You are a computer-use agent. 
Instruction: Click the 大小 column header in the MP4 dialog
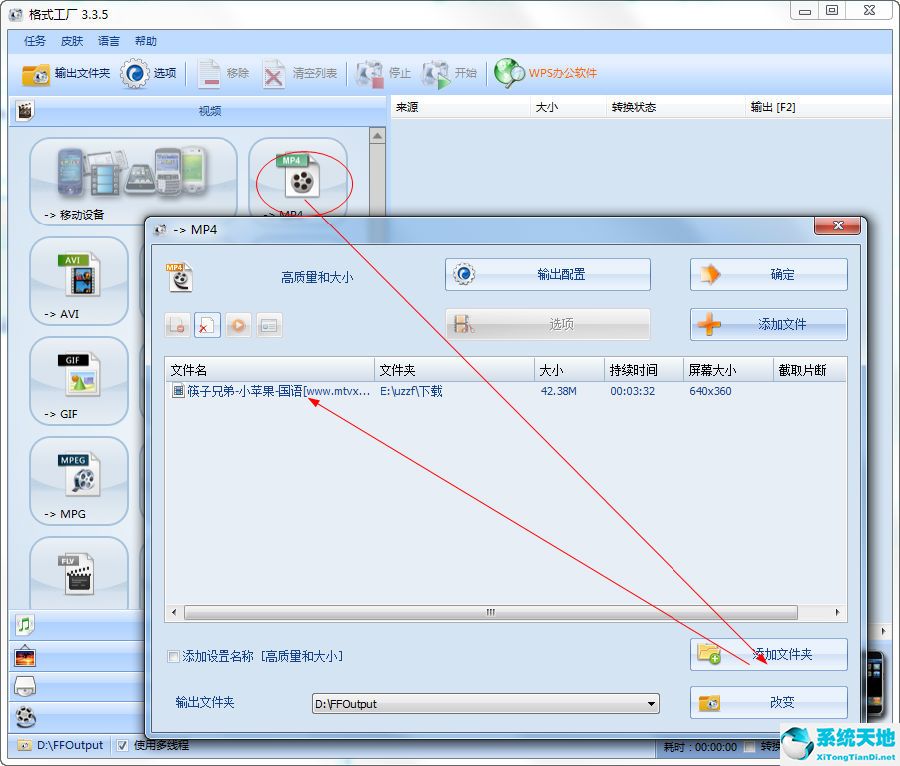(569, 370)
